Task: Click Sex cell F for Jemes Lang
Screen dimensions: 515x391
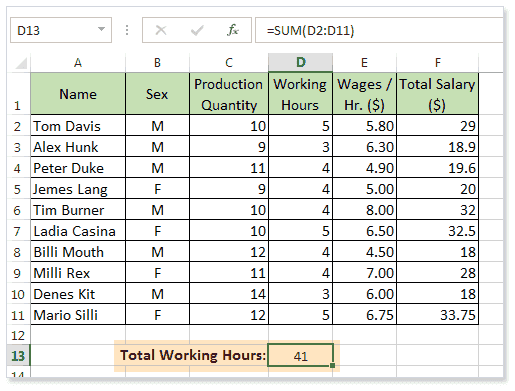Action: pyautogui.click(x=157, y=189)
